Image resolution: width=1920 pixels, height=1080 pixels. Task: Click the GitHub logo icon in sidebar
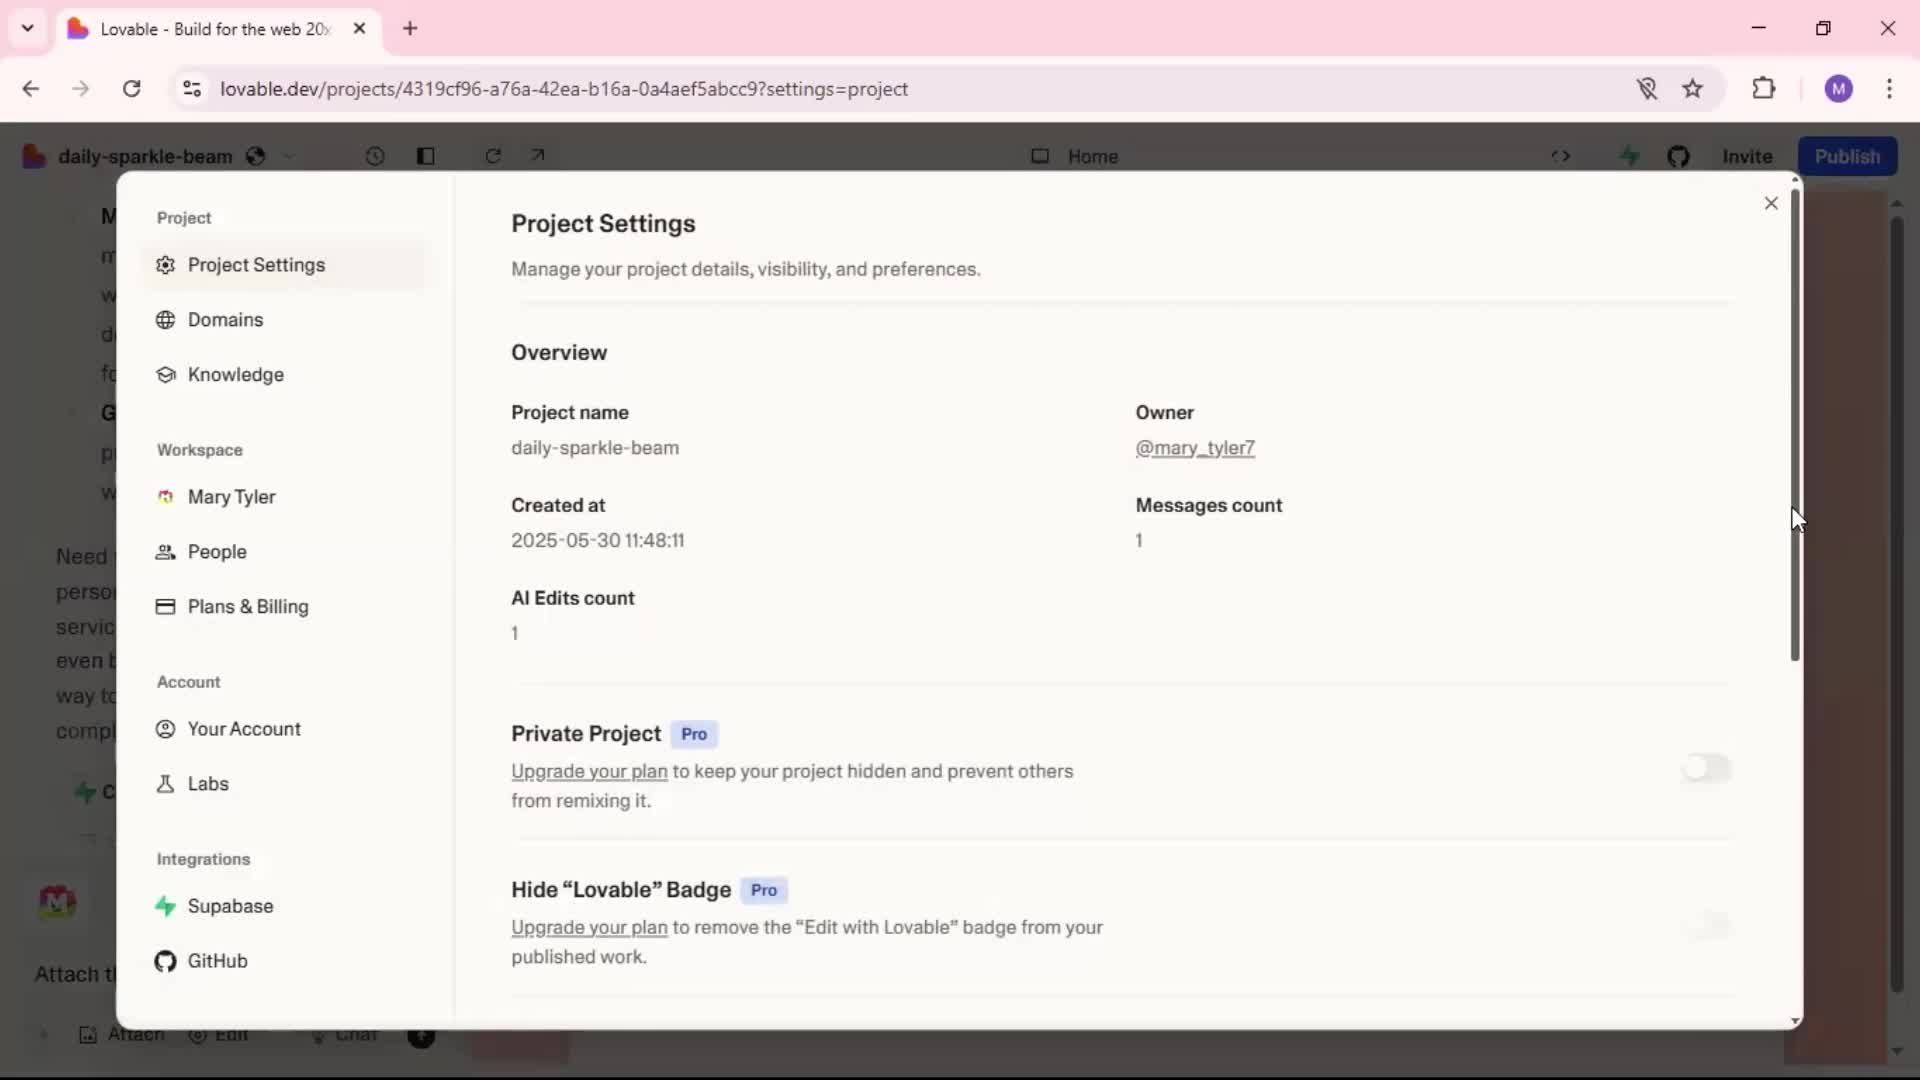coord(166,961)
